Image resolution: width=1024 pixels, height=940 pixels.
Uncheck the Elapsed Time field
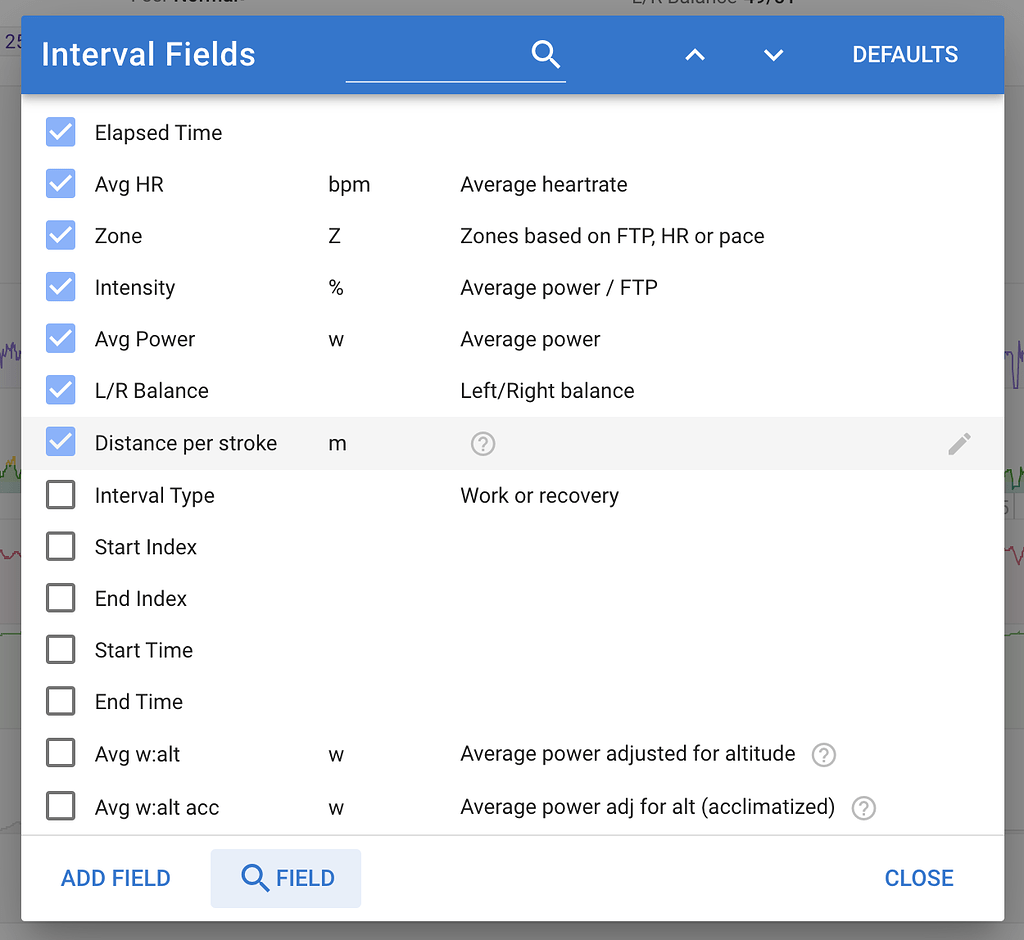click(60, 132)
